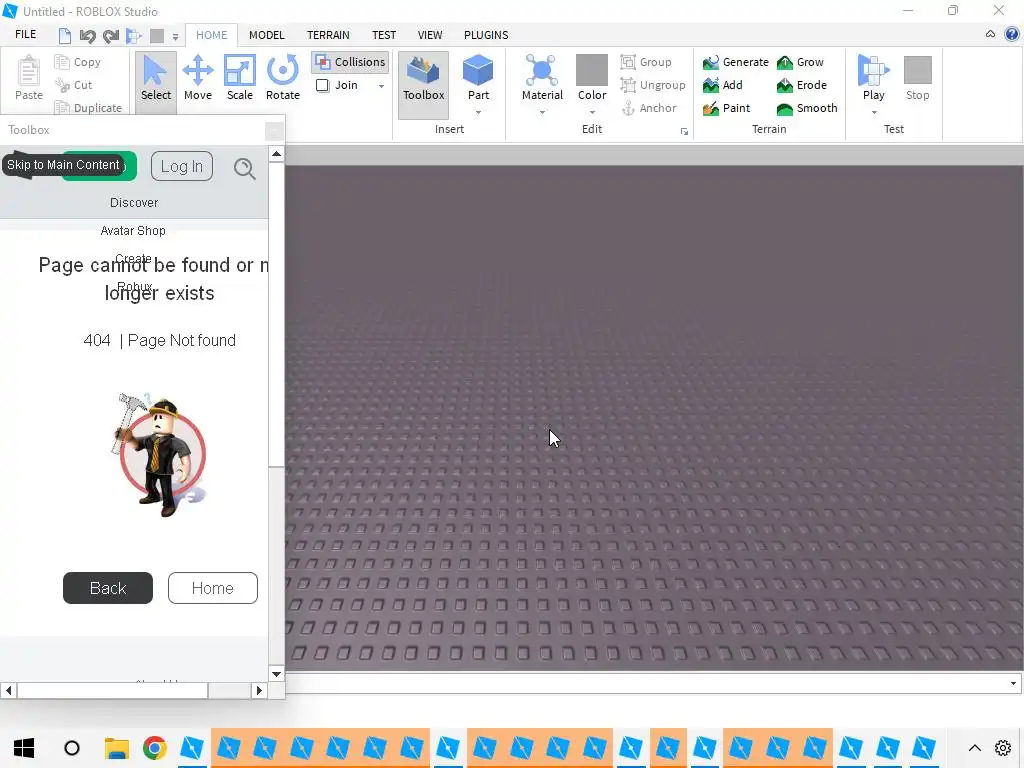Open the Discover link
The image size is (1024, 768).
coord(134,202)
